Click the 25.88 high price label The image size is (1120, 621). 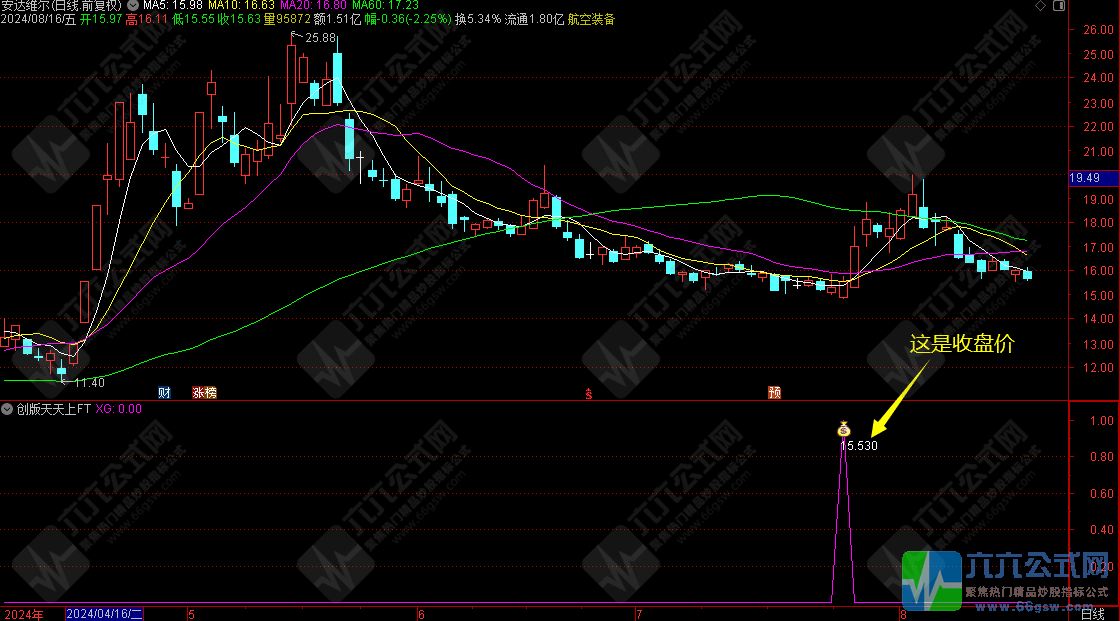coord(321,38)
